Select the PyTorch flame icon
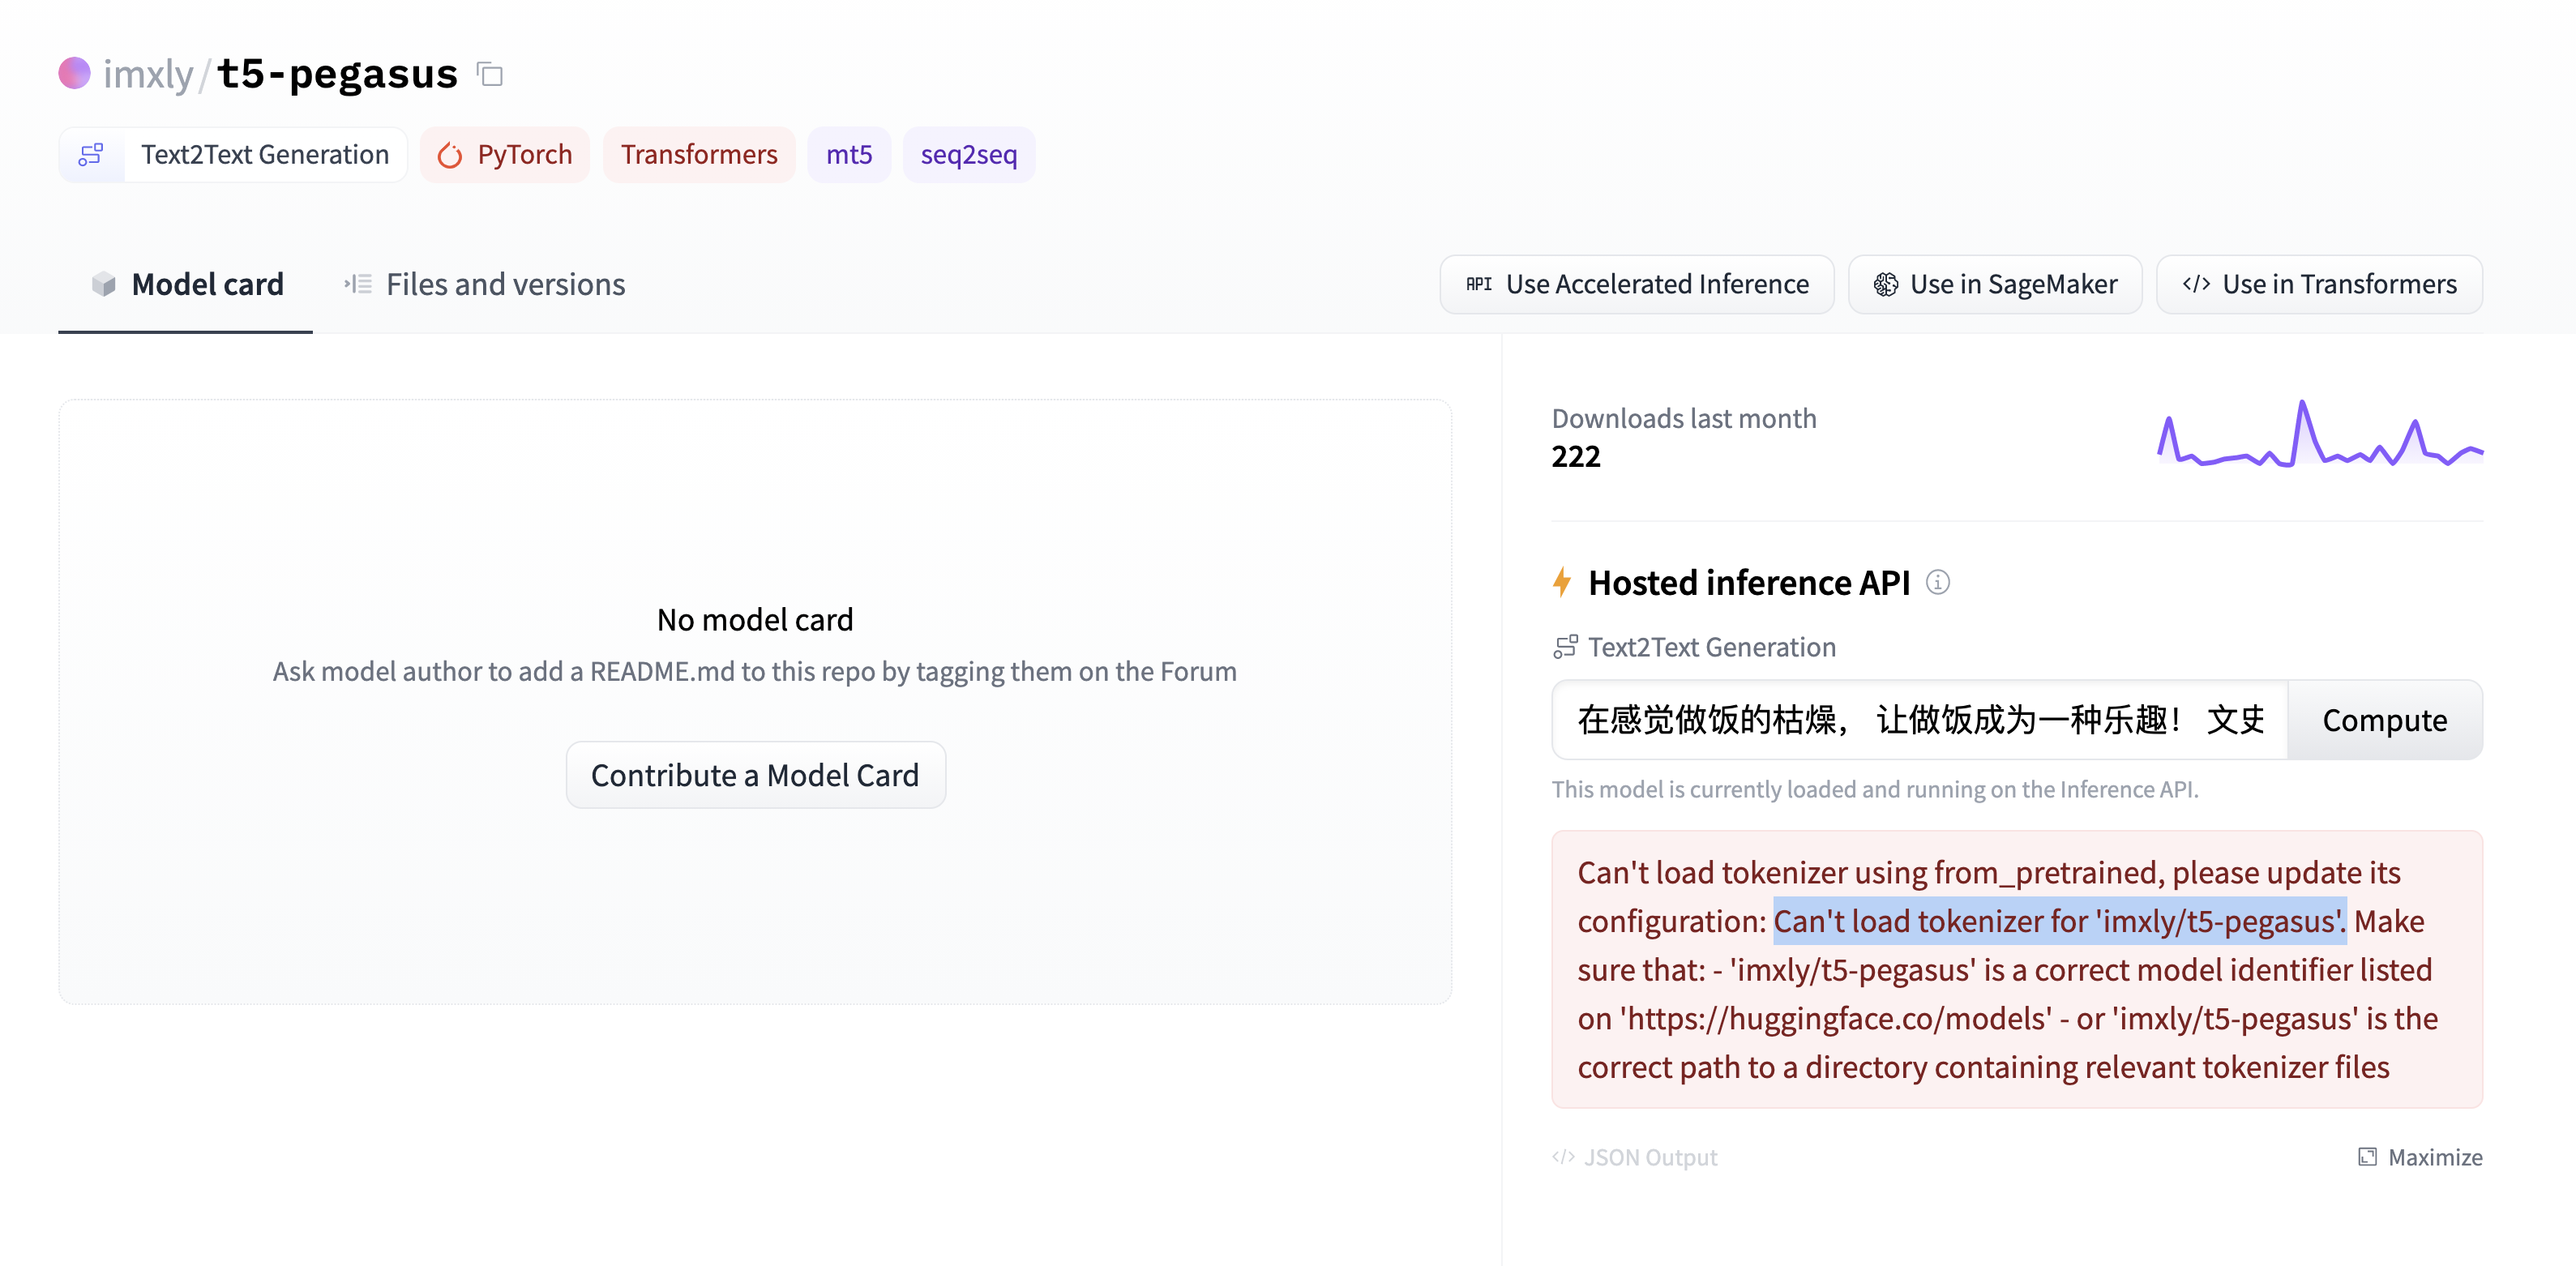The height and width of the screenshot is (1266, 2576). [451, 154]
